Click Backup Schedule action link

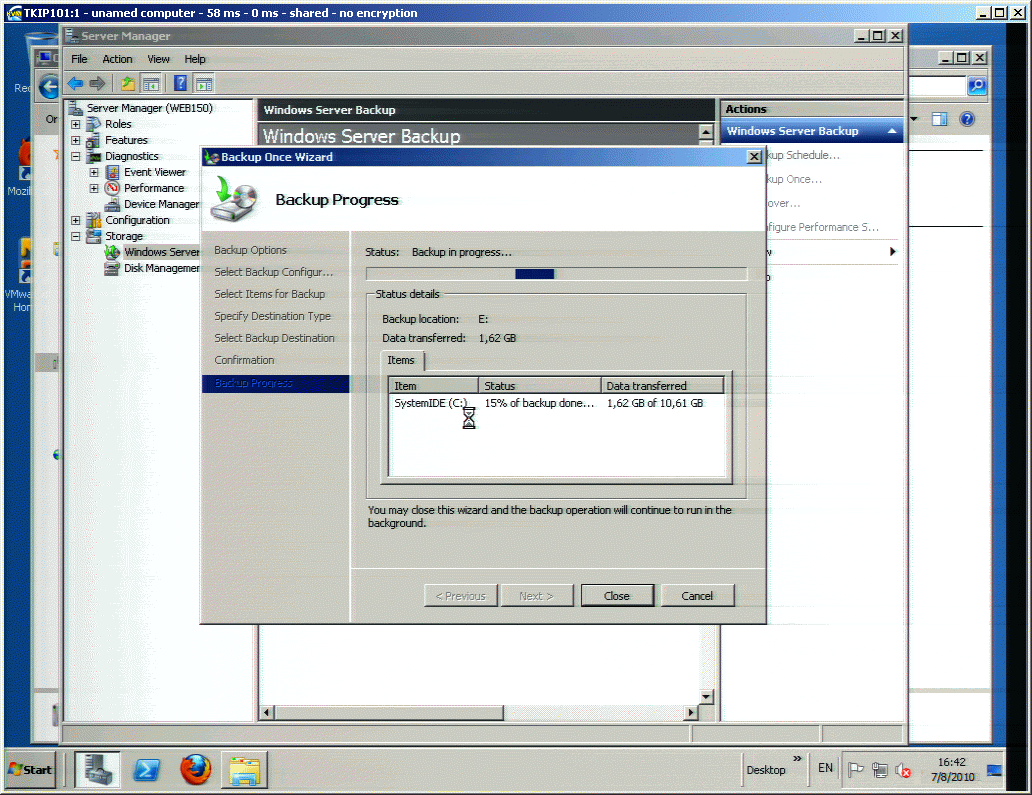pos(804,155)
